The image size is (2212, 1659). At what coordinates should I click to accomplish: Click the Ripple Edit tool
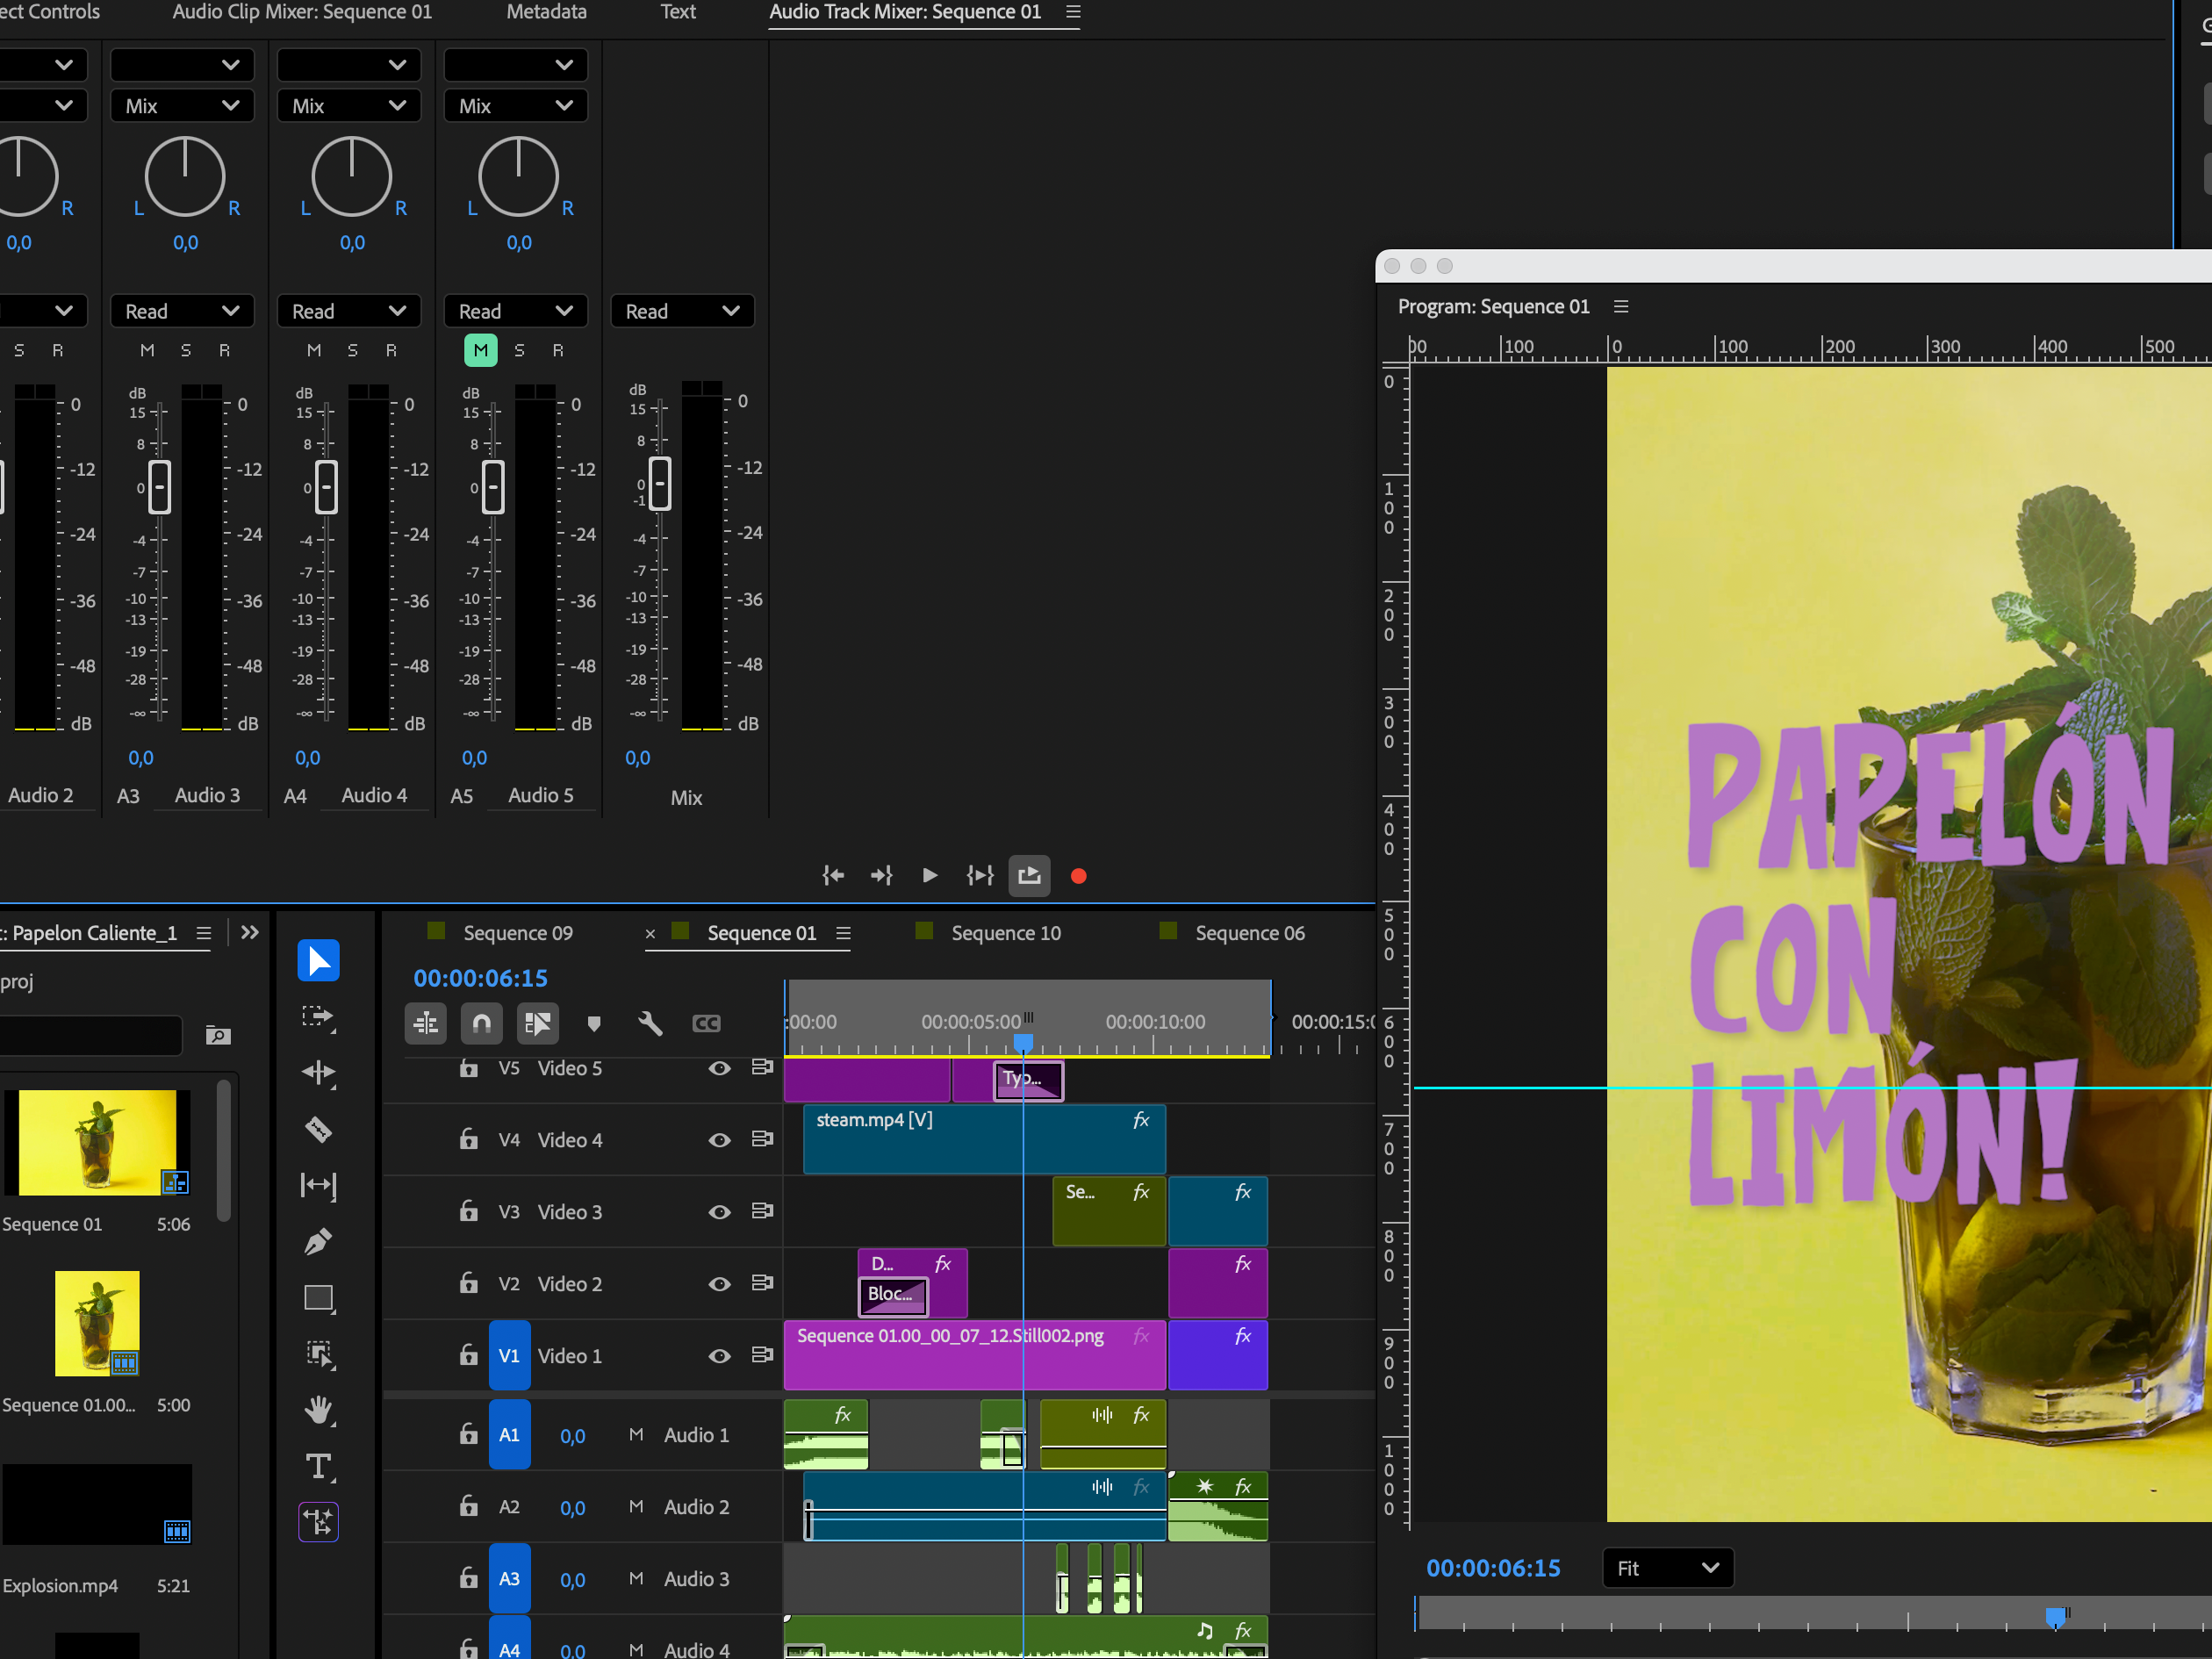318,1073
